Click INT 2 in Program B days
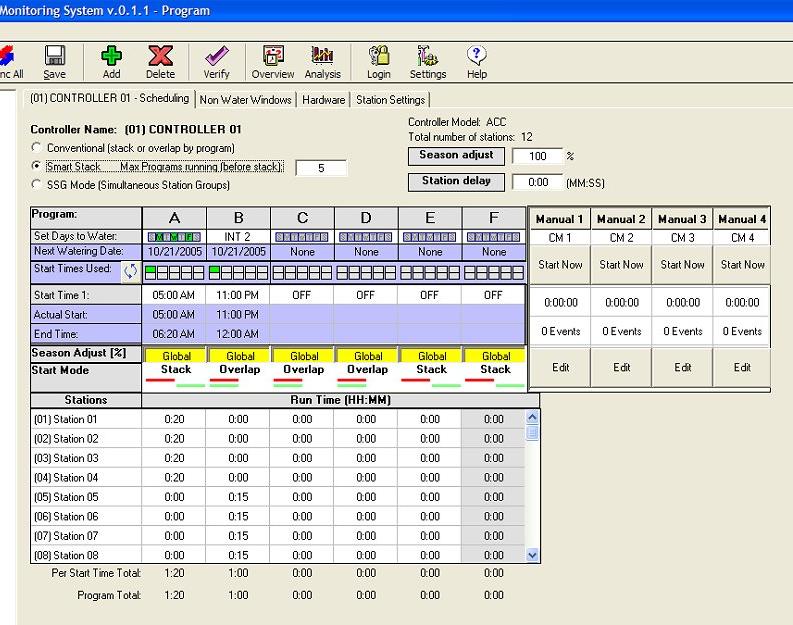This screenshot has height=625, width=793. coord(238,237)
